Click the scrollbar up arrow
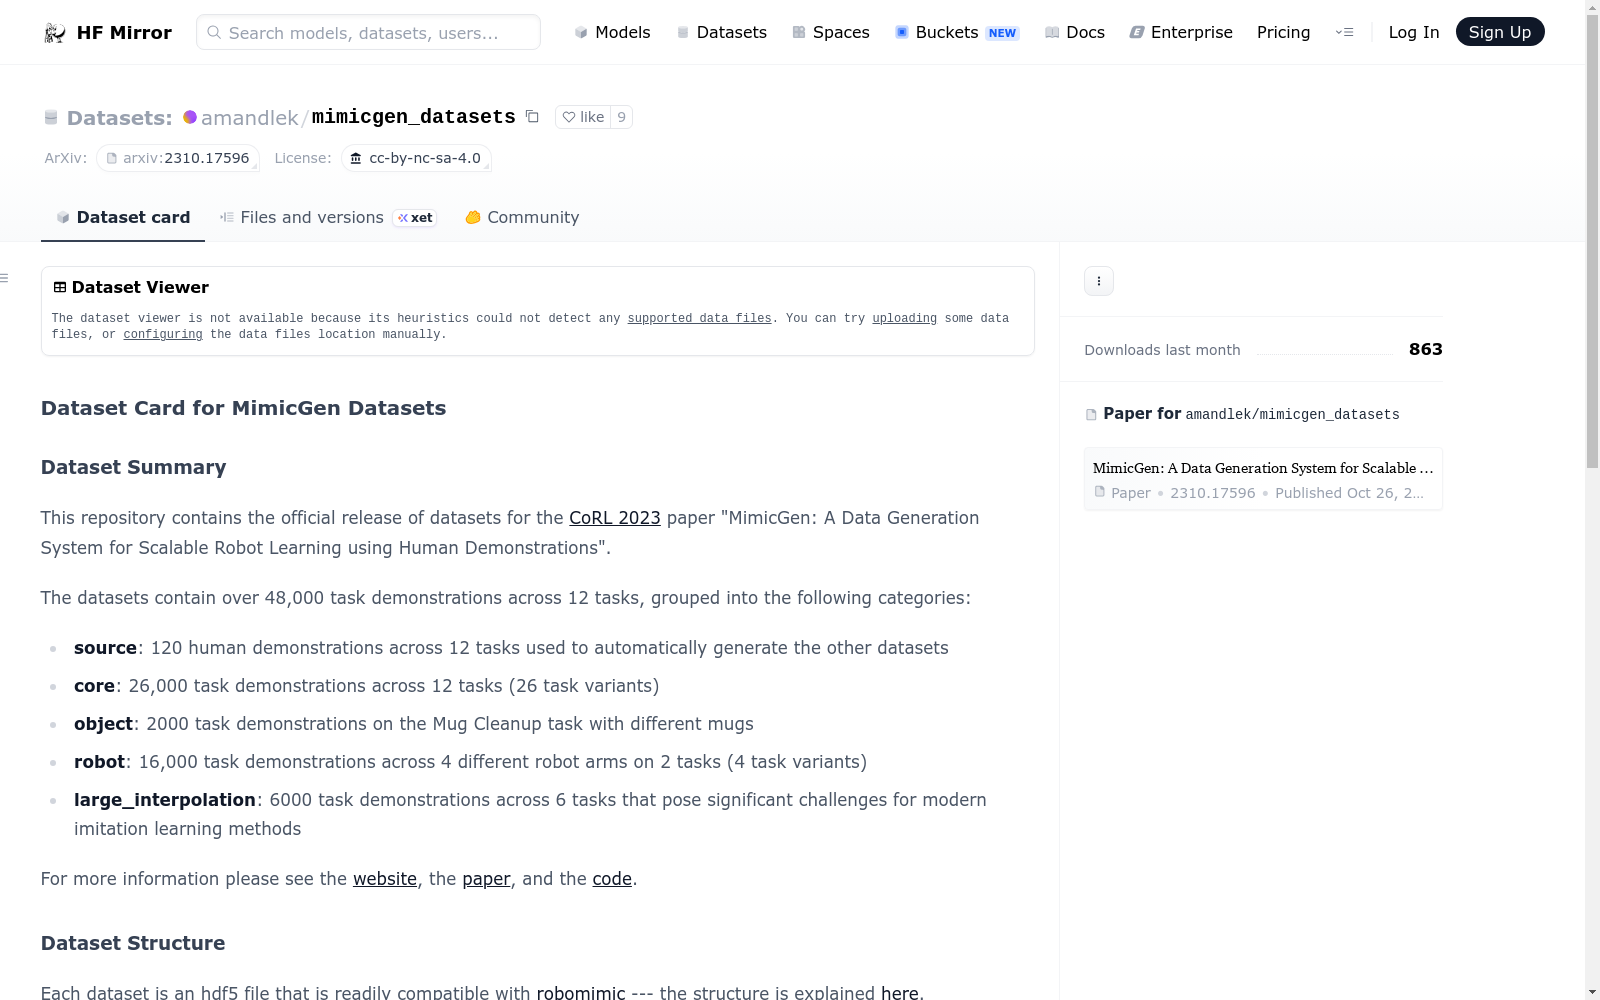Image resolution: width=1600 pixels, height=1000 pixels. [1592, 7]
